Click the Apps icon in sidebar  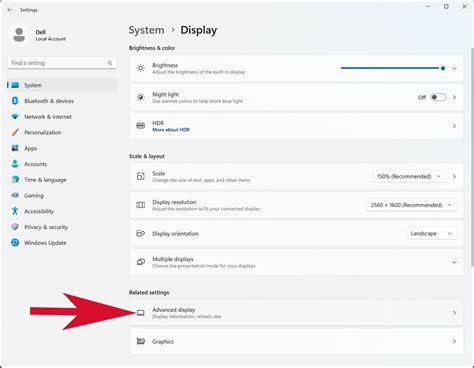15,148
